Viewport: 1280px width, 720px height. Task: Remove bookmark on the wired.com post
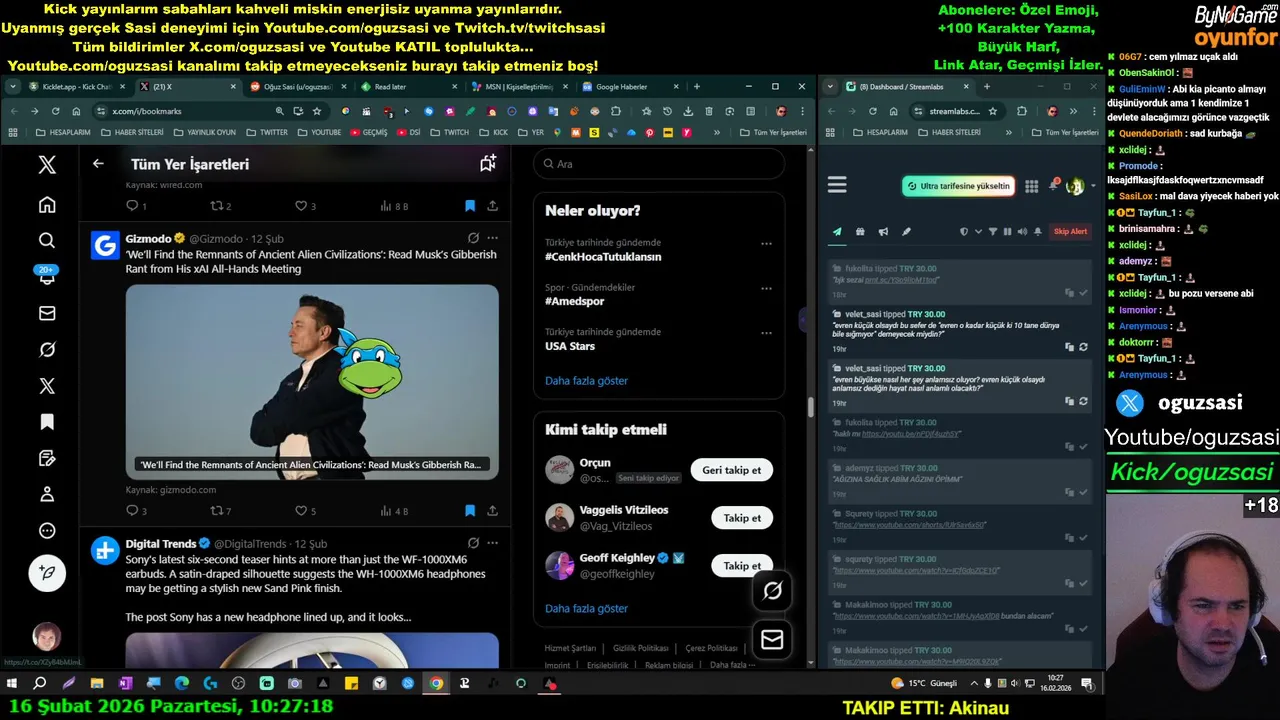pyautogui.click(x=470, y=205)
